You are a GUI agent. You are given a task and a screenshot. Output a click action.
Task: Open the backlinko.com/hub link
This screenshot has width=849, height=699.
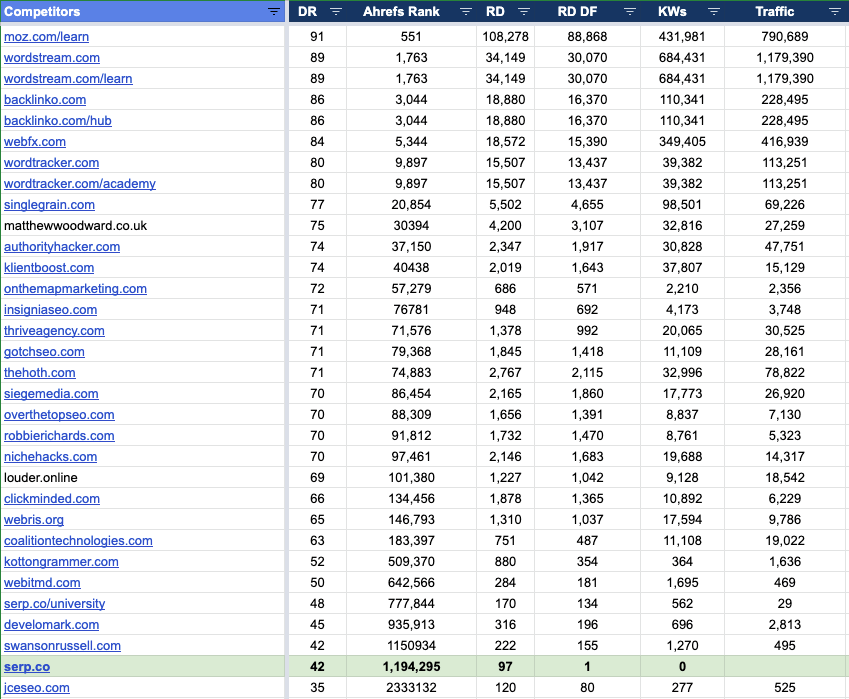pos(58,121)
